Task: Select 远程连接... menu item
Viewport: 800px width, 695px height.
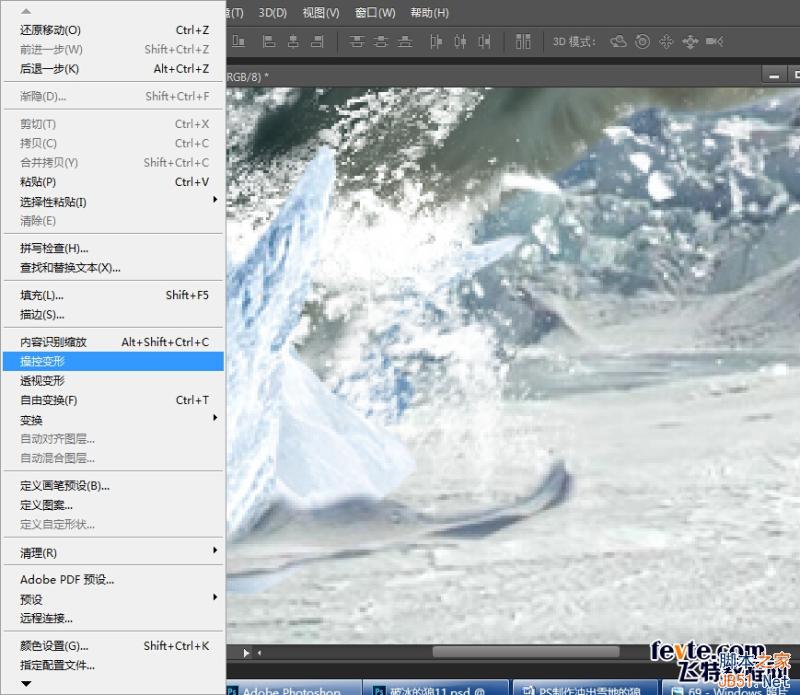Action: tap(113, 618)
